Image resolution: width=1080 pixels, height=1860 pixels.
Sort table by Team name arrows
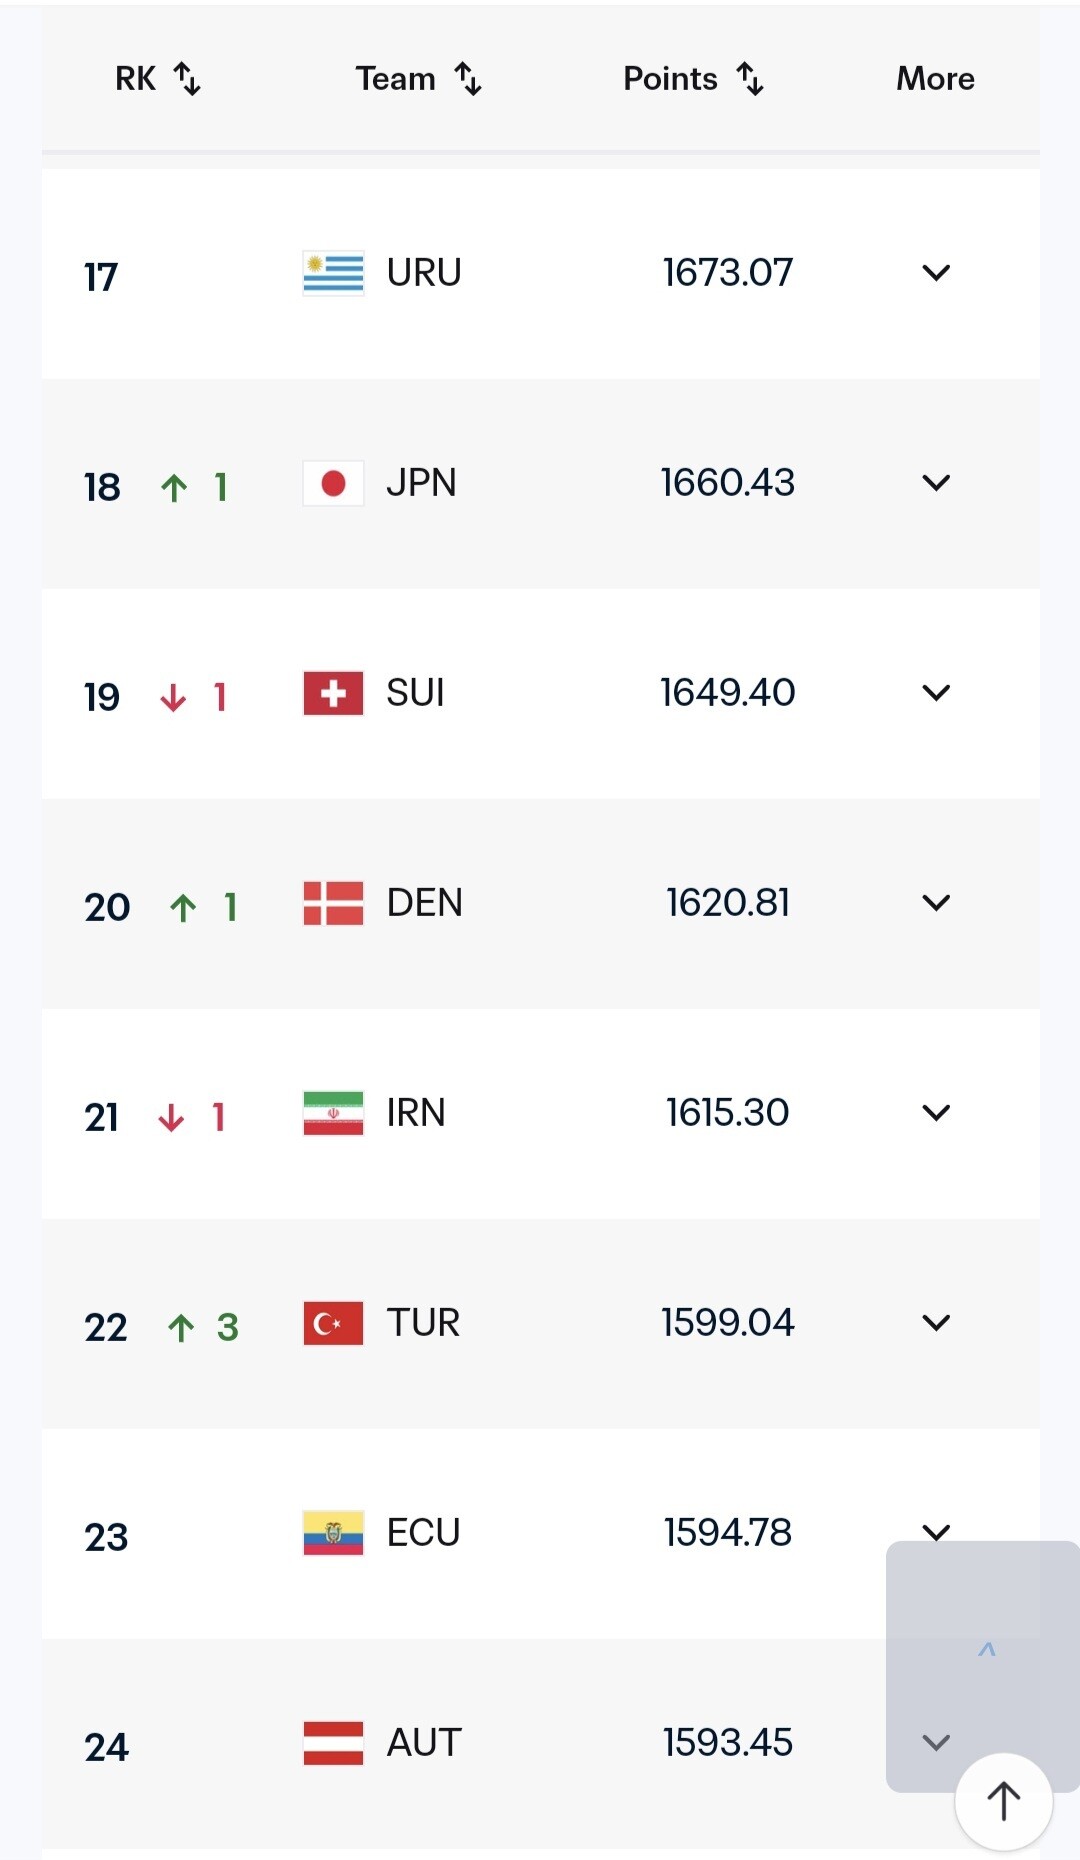click(x=468, y=78)
